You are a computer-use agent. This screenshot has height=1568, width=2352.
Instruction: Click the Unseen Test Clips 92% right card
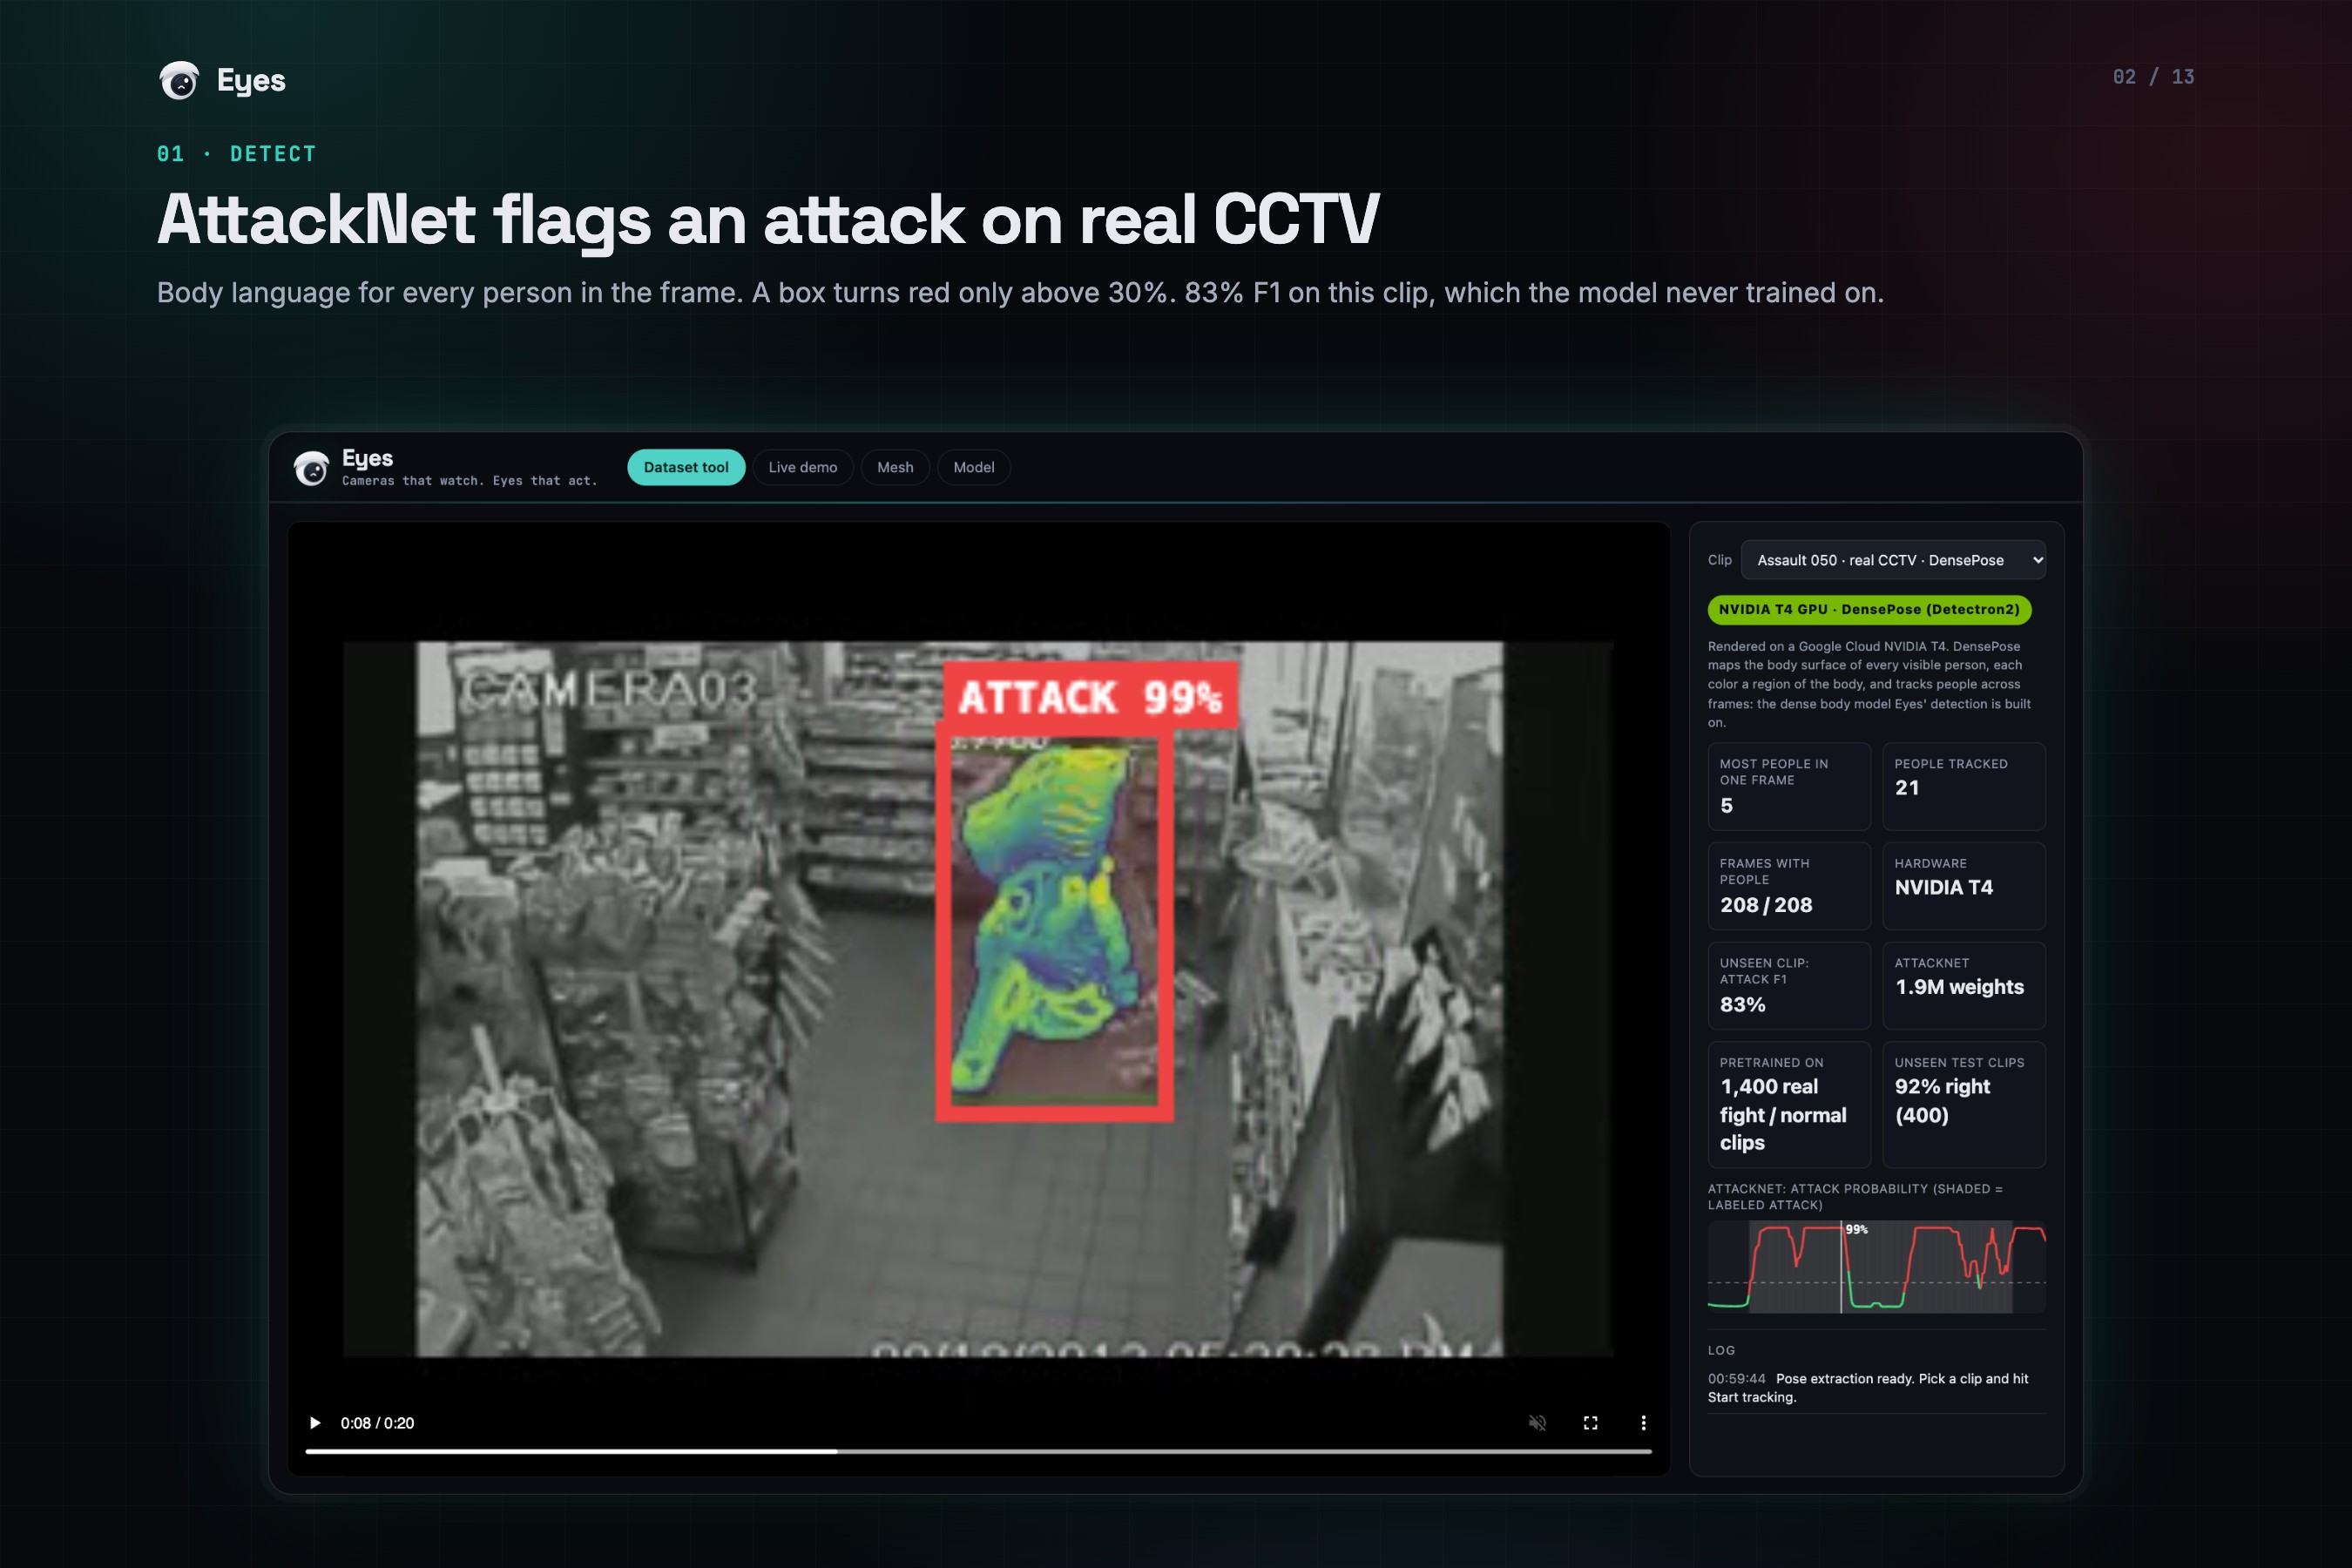pyautogui.click(x=1963, y=1104)
